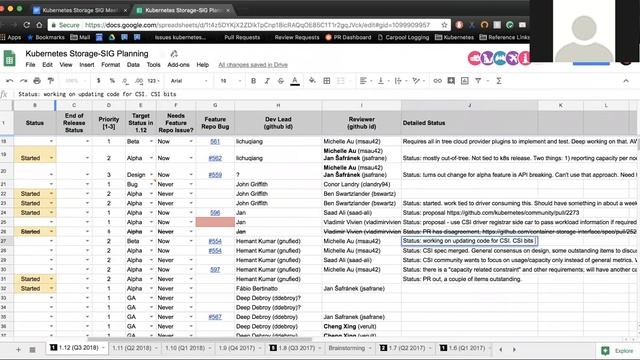
Task: Open the 1.12 (Q3 2018) sheet tab menu arrow
Action: tap(103, 348)
